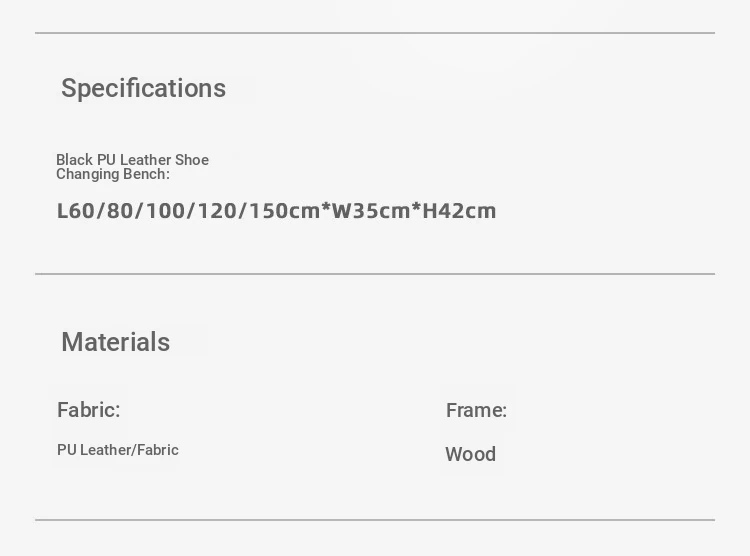Image resolution: width=750 pixels, height=556 pixels.
Task: Click the PU Leather/Fabric value
Action: (x=118, y=450)
